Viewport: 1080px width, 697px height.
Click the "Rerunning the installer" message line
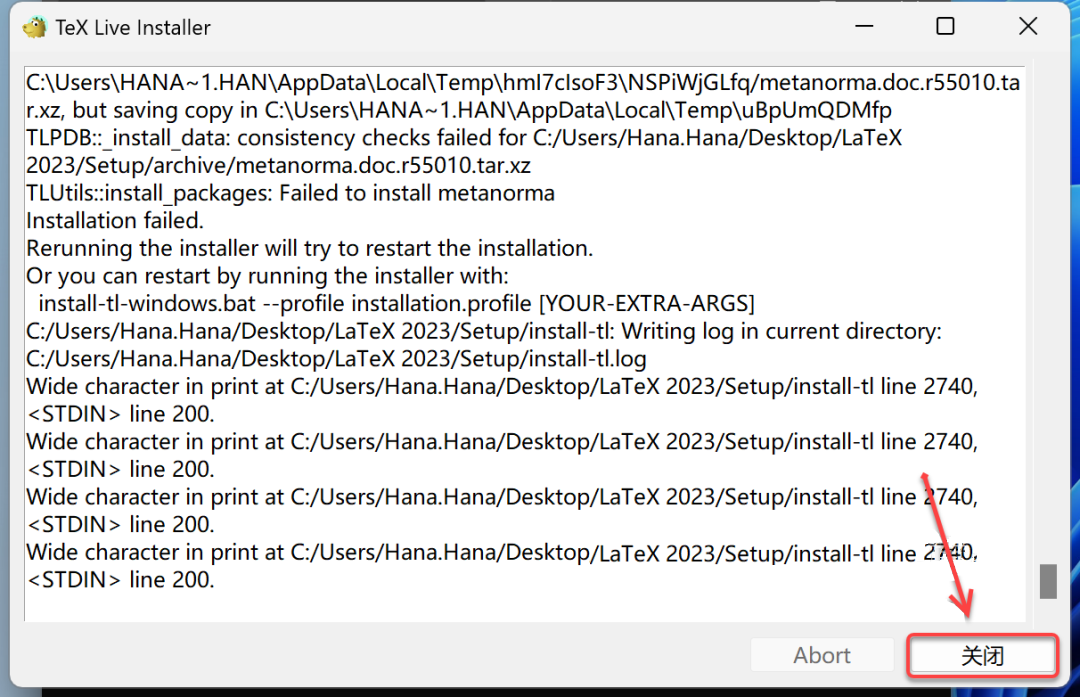pyautogui.click(x=310, y=248)
